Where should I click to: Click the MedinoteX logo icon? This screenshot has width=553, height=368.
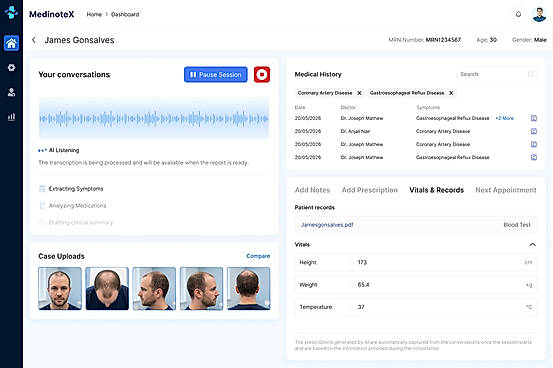tap(11, 12)
